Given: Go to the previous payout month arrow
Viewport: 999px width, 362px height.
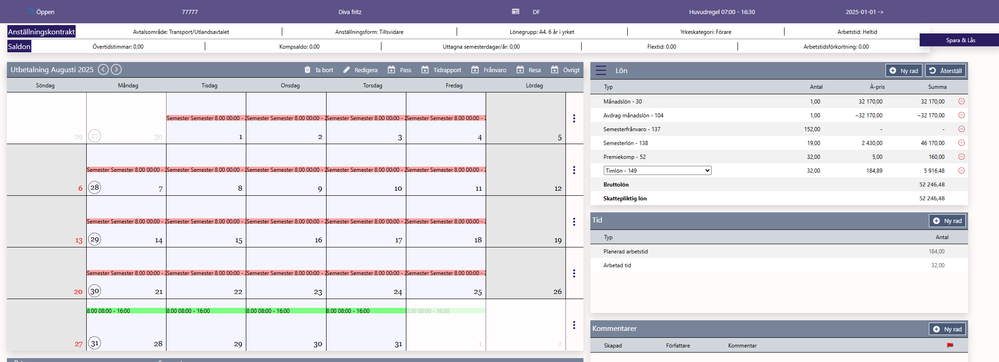Looking at the screenshot, I should point(103,69).
